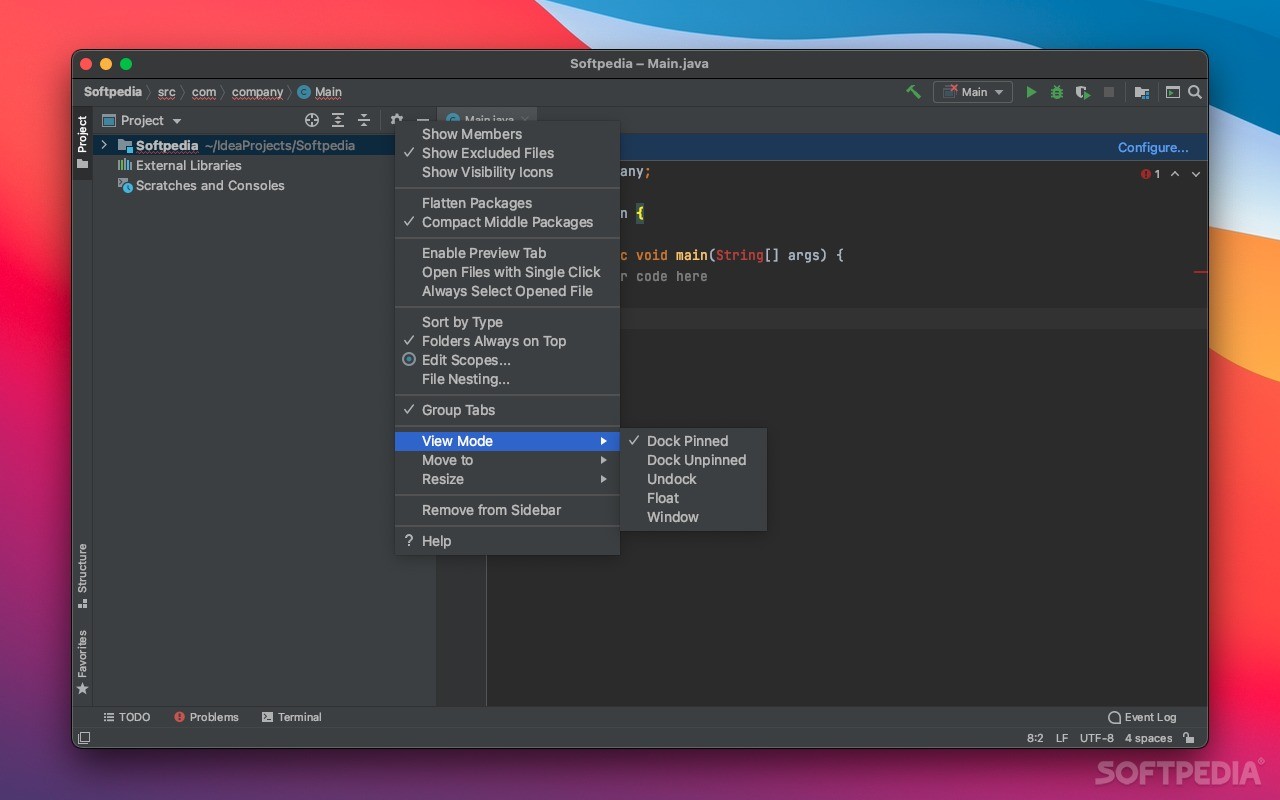Uncheck Folders Always on Top
The height and width of the screenshot is (800, 1280).
(x=508, y=341)
